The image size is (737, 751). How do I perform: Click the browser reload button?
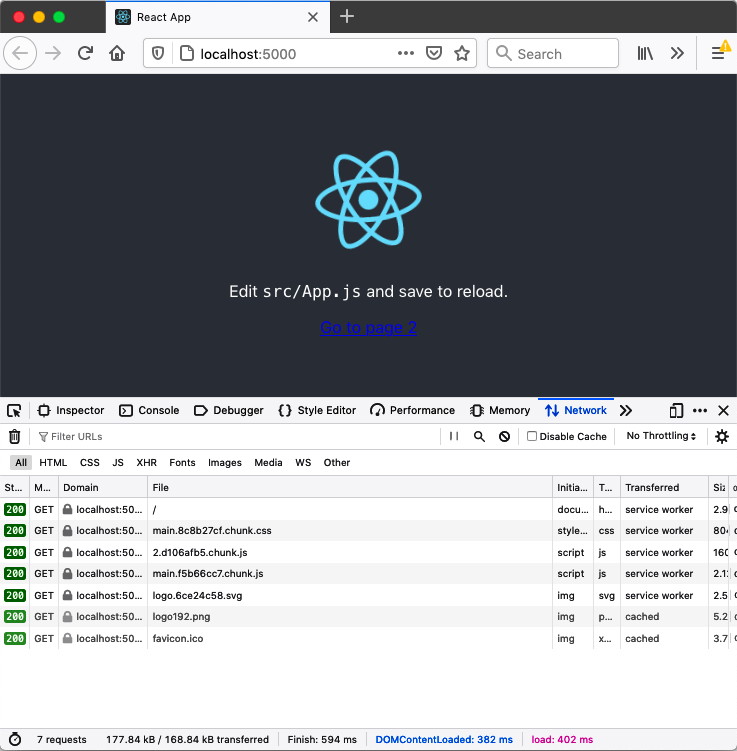(86, 54)
